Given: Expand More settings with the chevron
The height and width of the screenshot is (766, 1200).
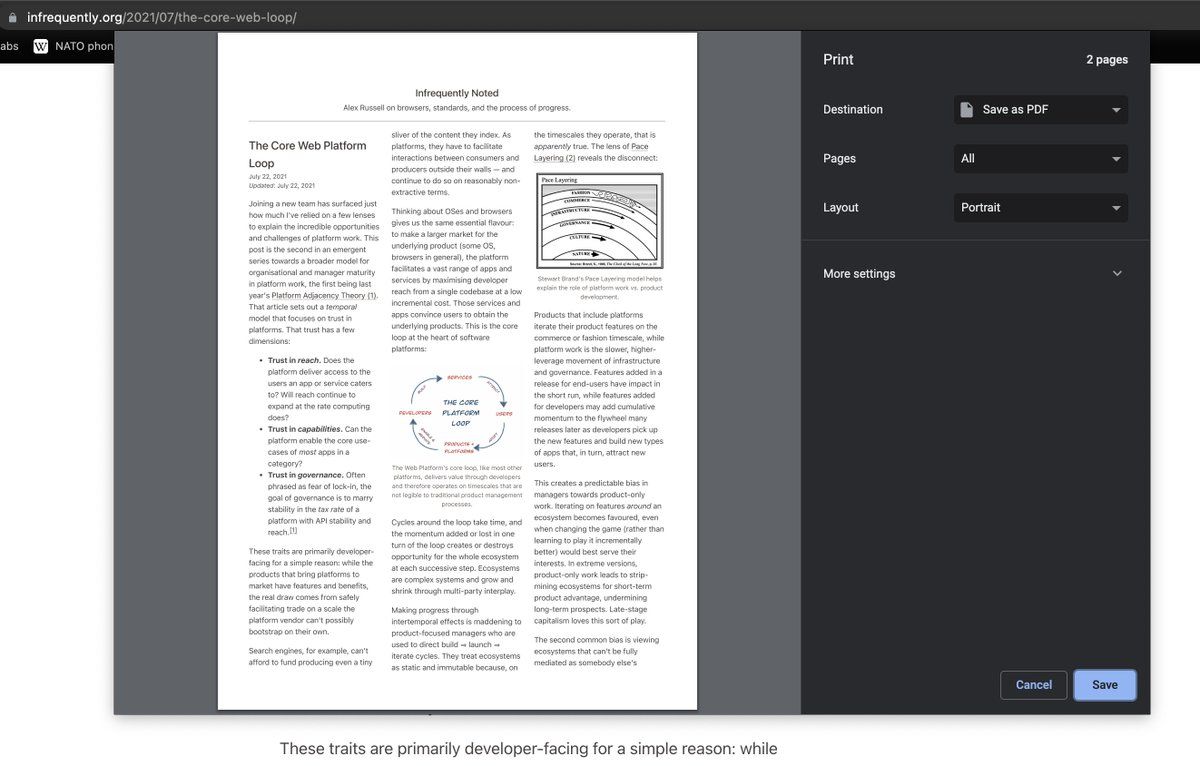Looking at the screenshot, I should [1117, 274].
